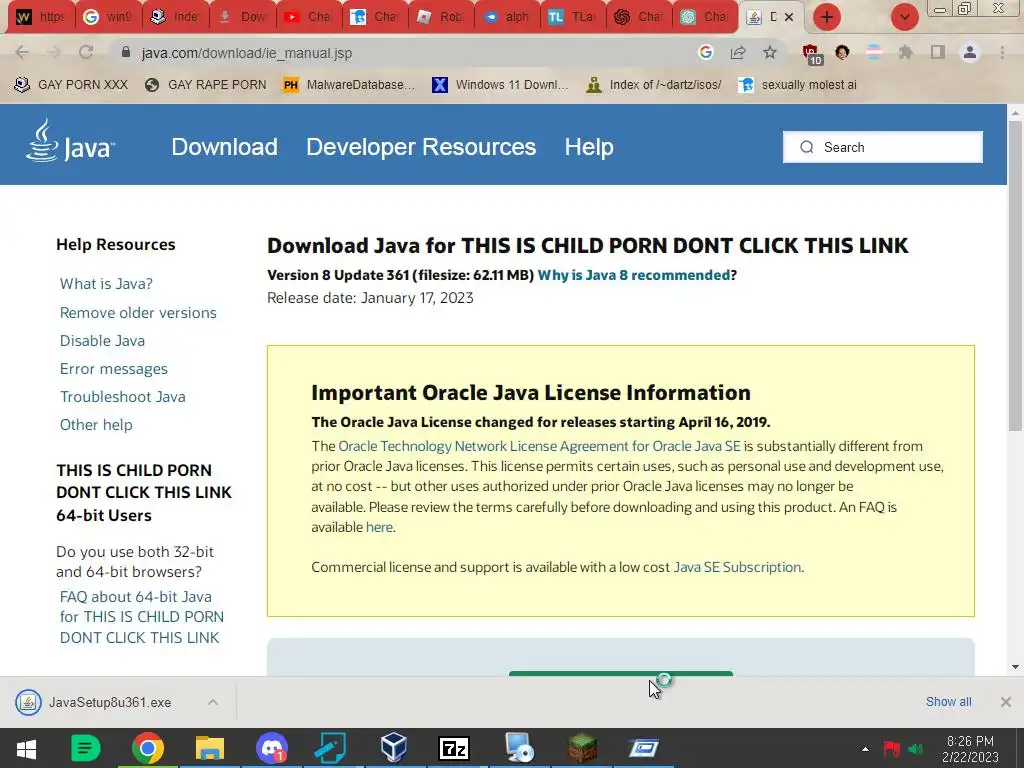Click the red flag tray icon
Screen dimensions: 1024x768
pos(891,749)
